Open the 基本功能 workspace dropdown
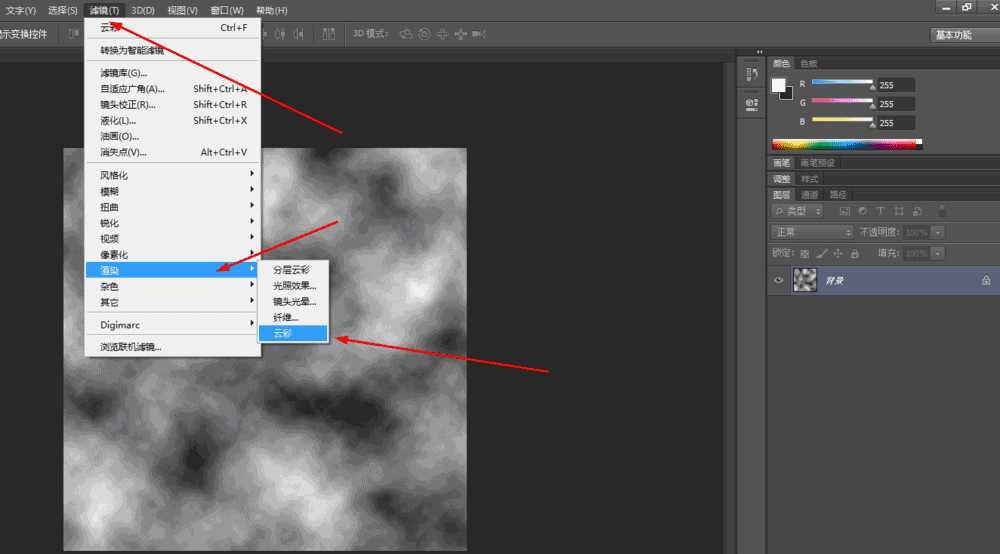 (x=961, y=35)
